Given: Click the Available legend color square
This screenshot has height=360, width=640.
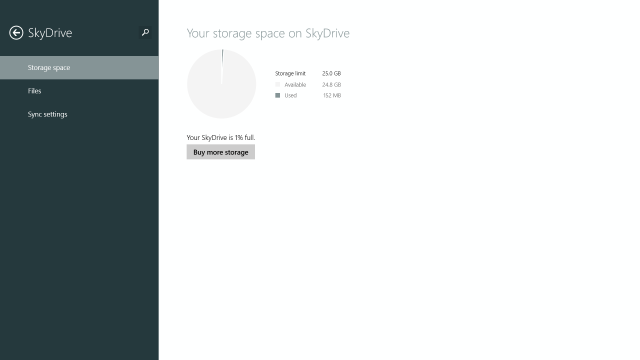Looking at the screenshot, I should pyautogui.click(x=278, y=84).
